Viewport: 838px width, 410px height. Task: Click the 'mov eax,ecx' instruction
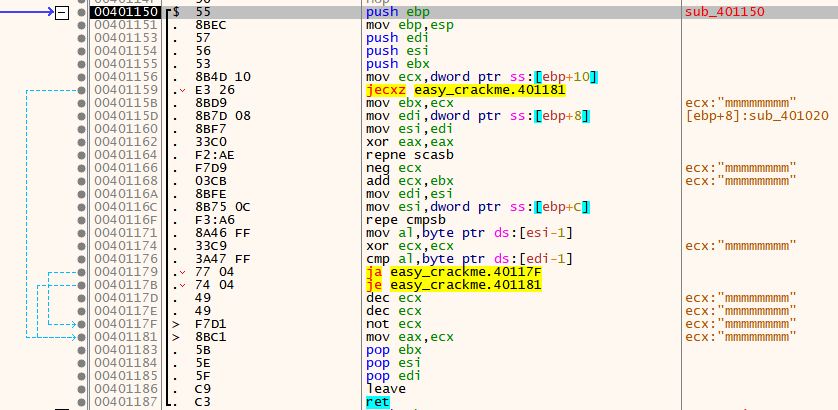click(x=410, y=337)
